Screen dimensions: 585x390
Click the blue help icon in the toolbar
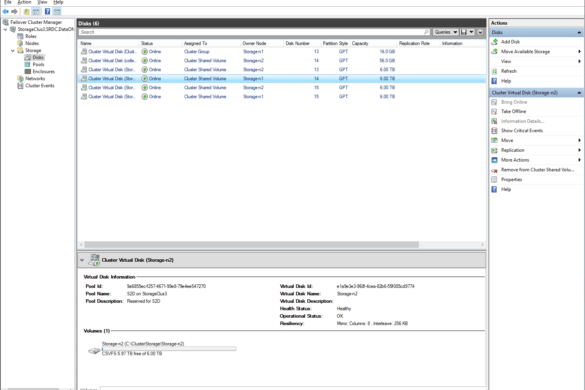coord(47,12)
